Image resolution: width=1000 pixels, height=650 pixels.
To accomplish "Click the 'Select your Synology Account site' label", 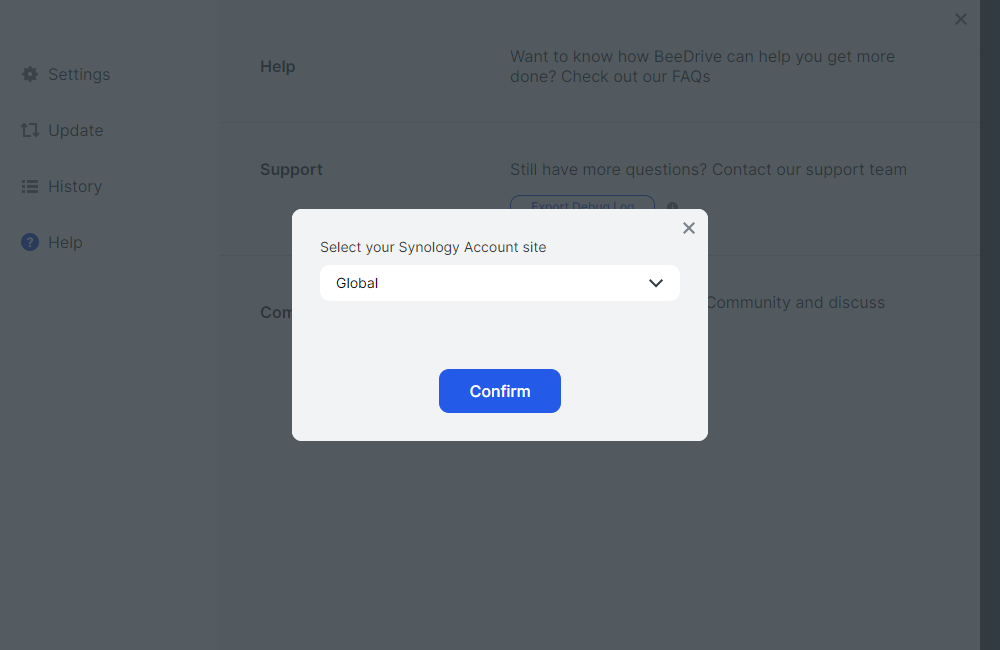I will coord(433,247).
